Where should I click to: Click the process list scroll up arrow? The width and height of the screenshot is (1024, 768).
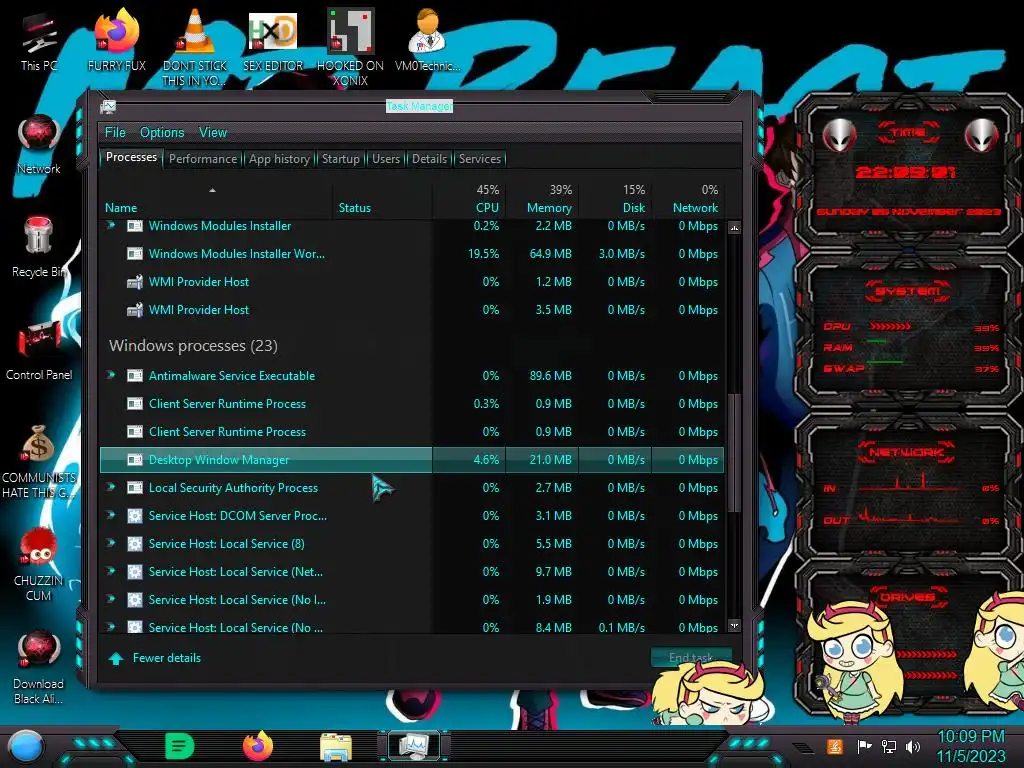(x=734, y=228)
